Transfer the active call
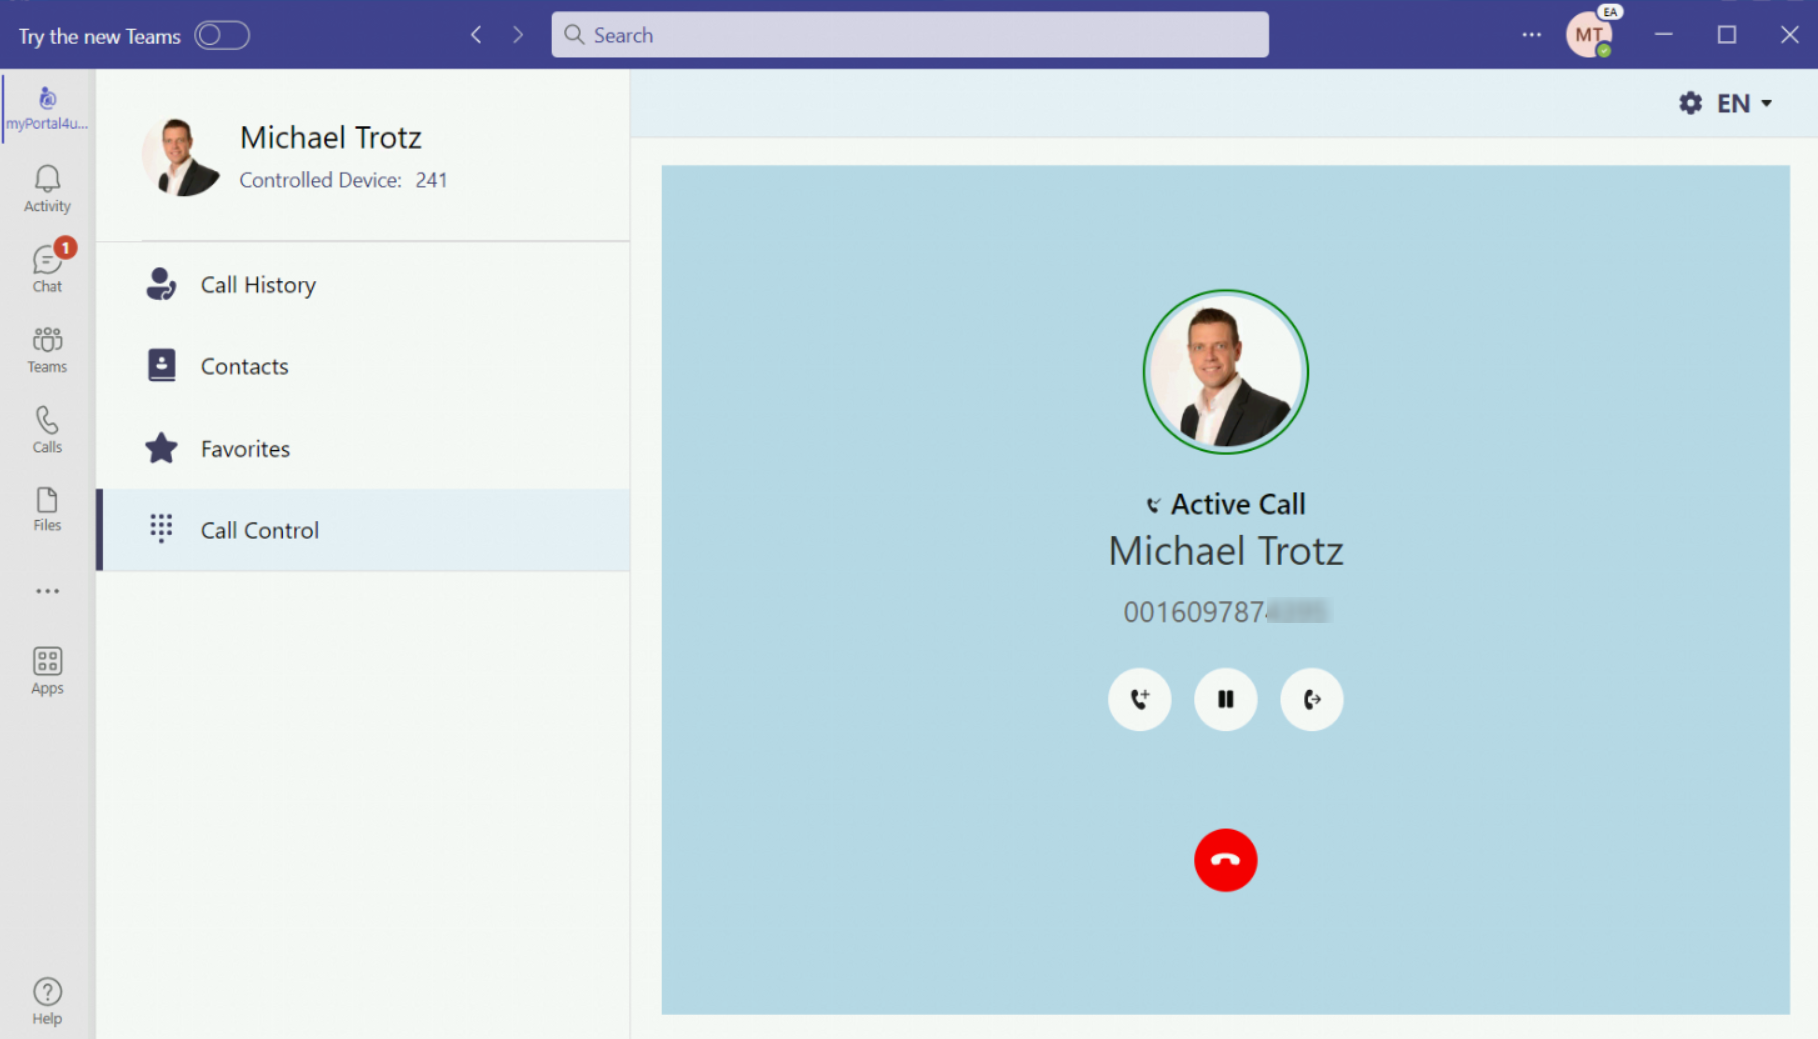 coord(1311,699)
